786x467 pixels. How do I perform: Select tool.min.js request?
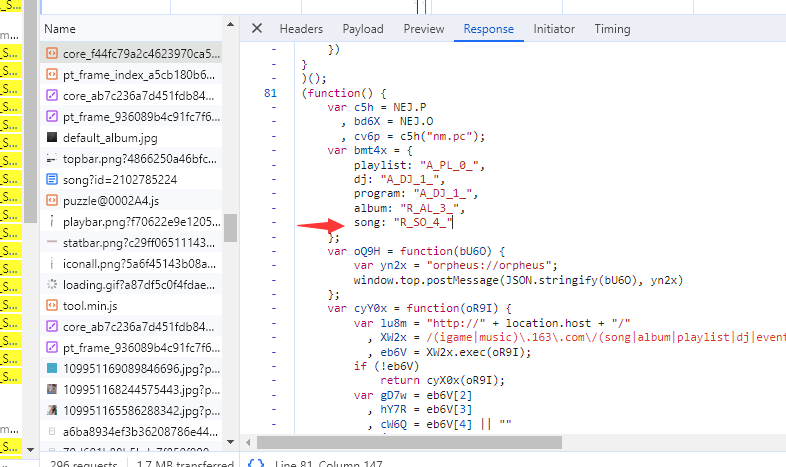[131, 306]
